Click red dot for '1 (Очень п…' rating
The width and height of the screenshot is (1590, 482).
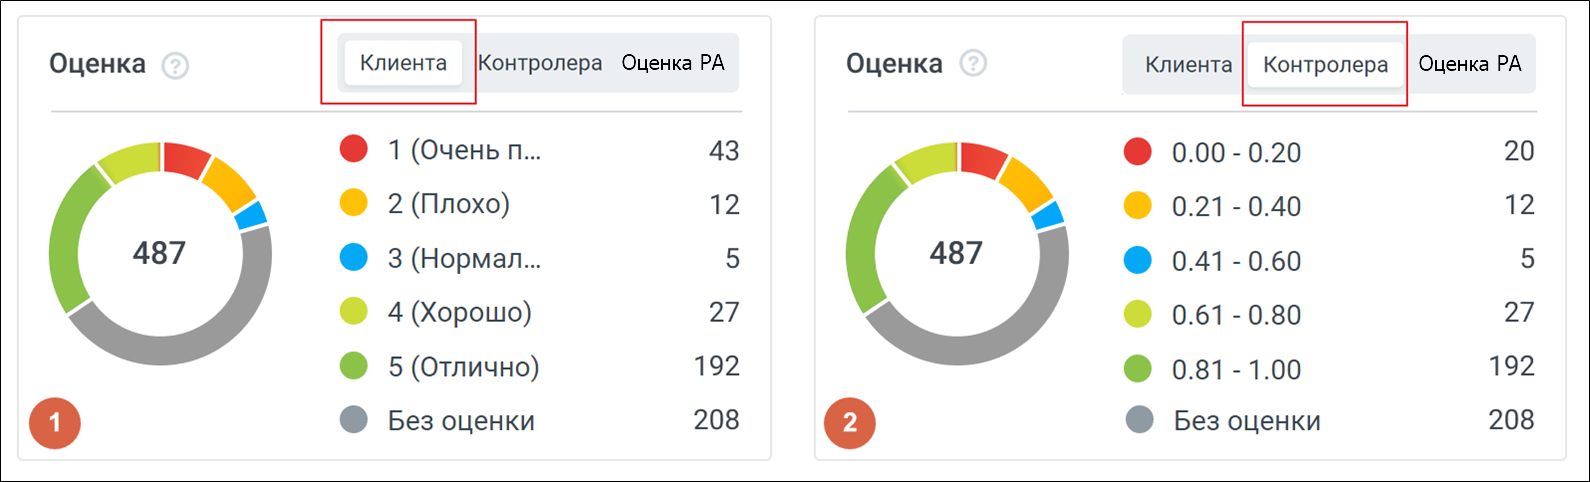(x=354, y=150)
